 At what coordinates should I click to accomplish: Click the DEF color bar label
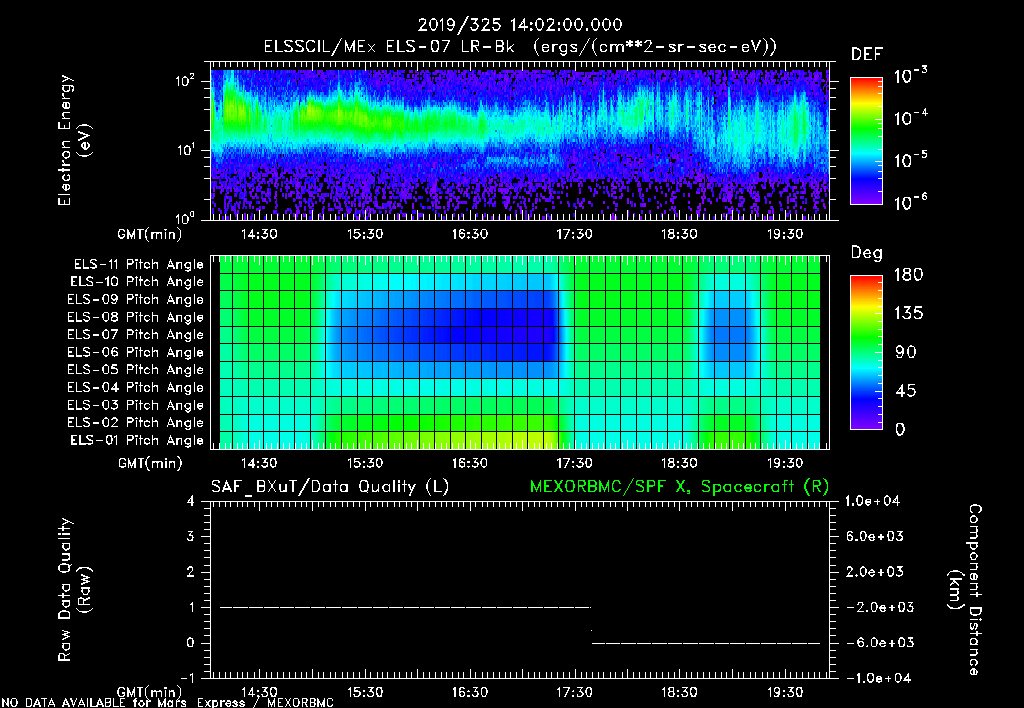coord(867,54)
